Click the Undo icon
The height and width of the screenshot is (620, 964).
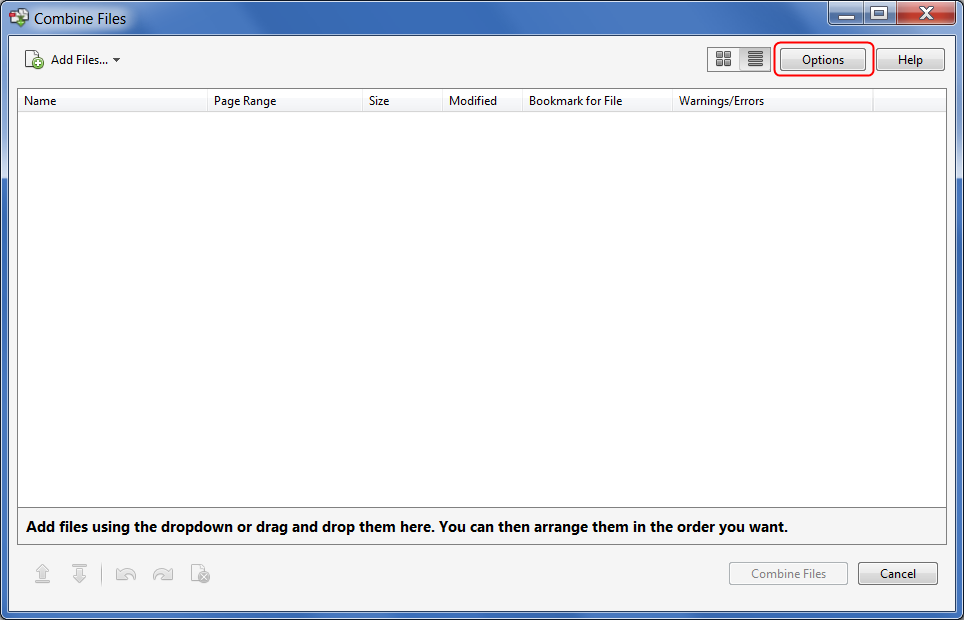[125, 573]
